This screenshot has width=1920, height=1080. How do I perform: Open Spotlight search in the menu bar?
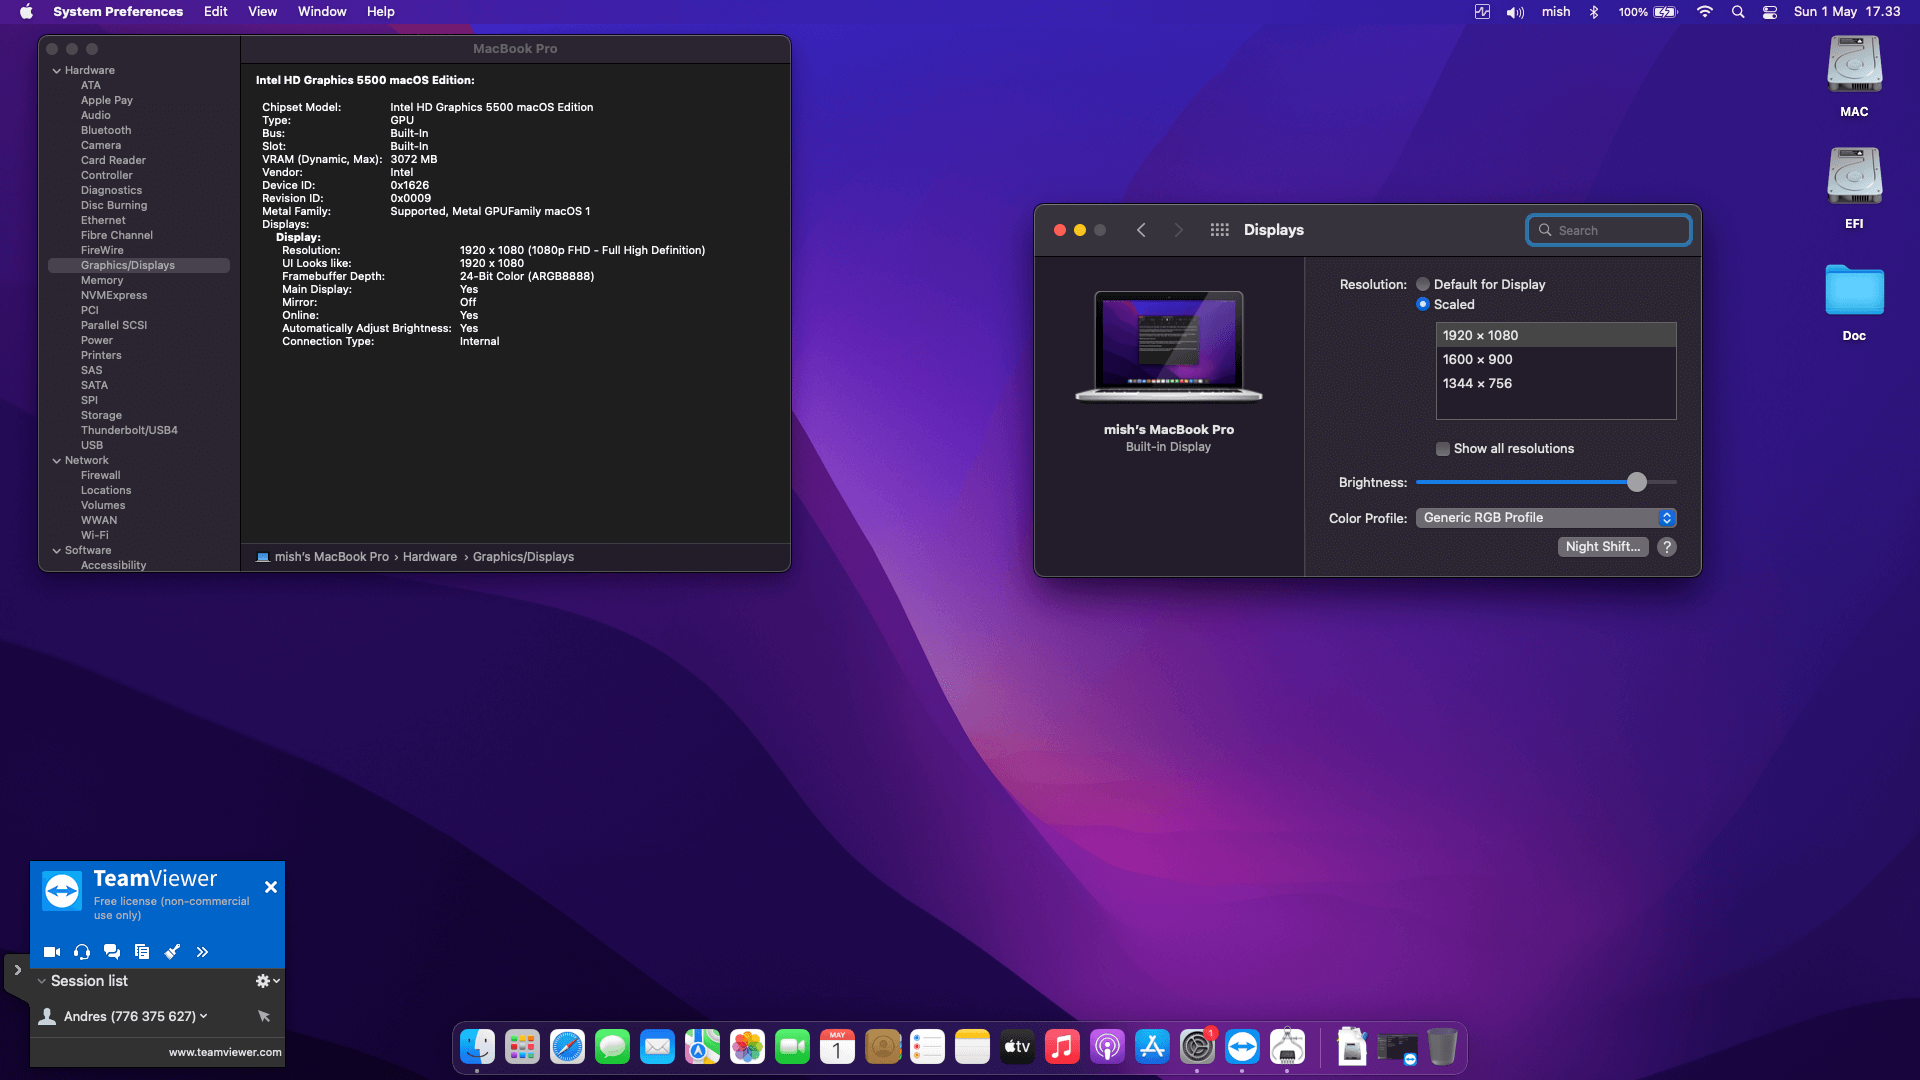[1738, 12]
